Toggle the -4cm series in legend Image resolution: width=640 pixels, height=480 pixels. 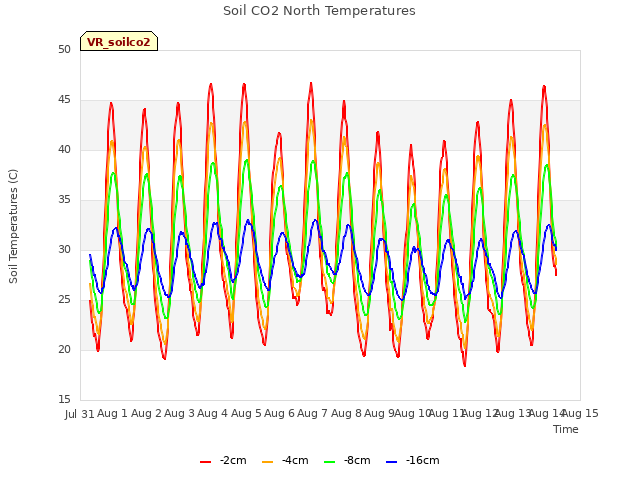tap(285, 460)
